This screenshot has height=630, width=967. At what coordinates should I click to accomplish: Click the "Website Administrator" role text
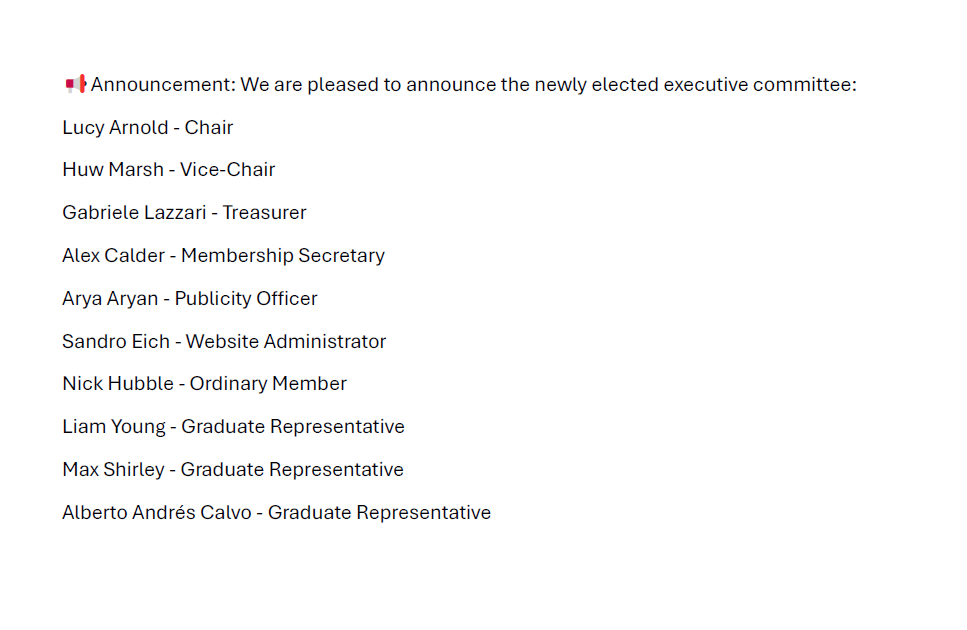pos(286,341)
